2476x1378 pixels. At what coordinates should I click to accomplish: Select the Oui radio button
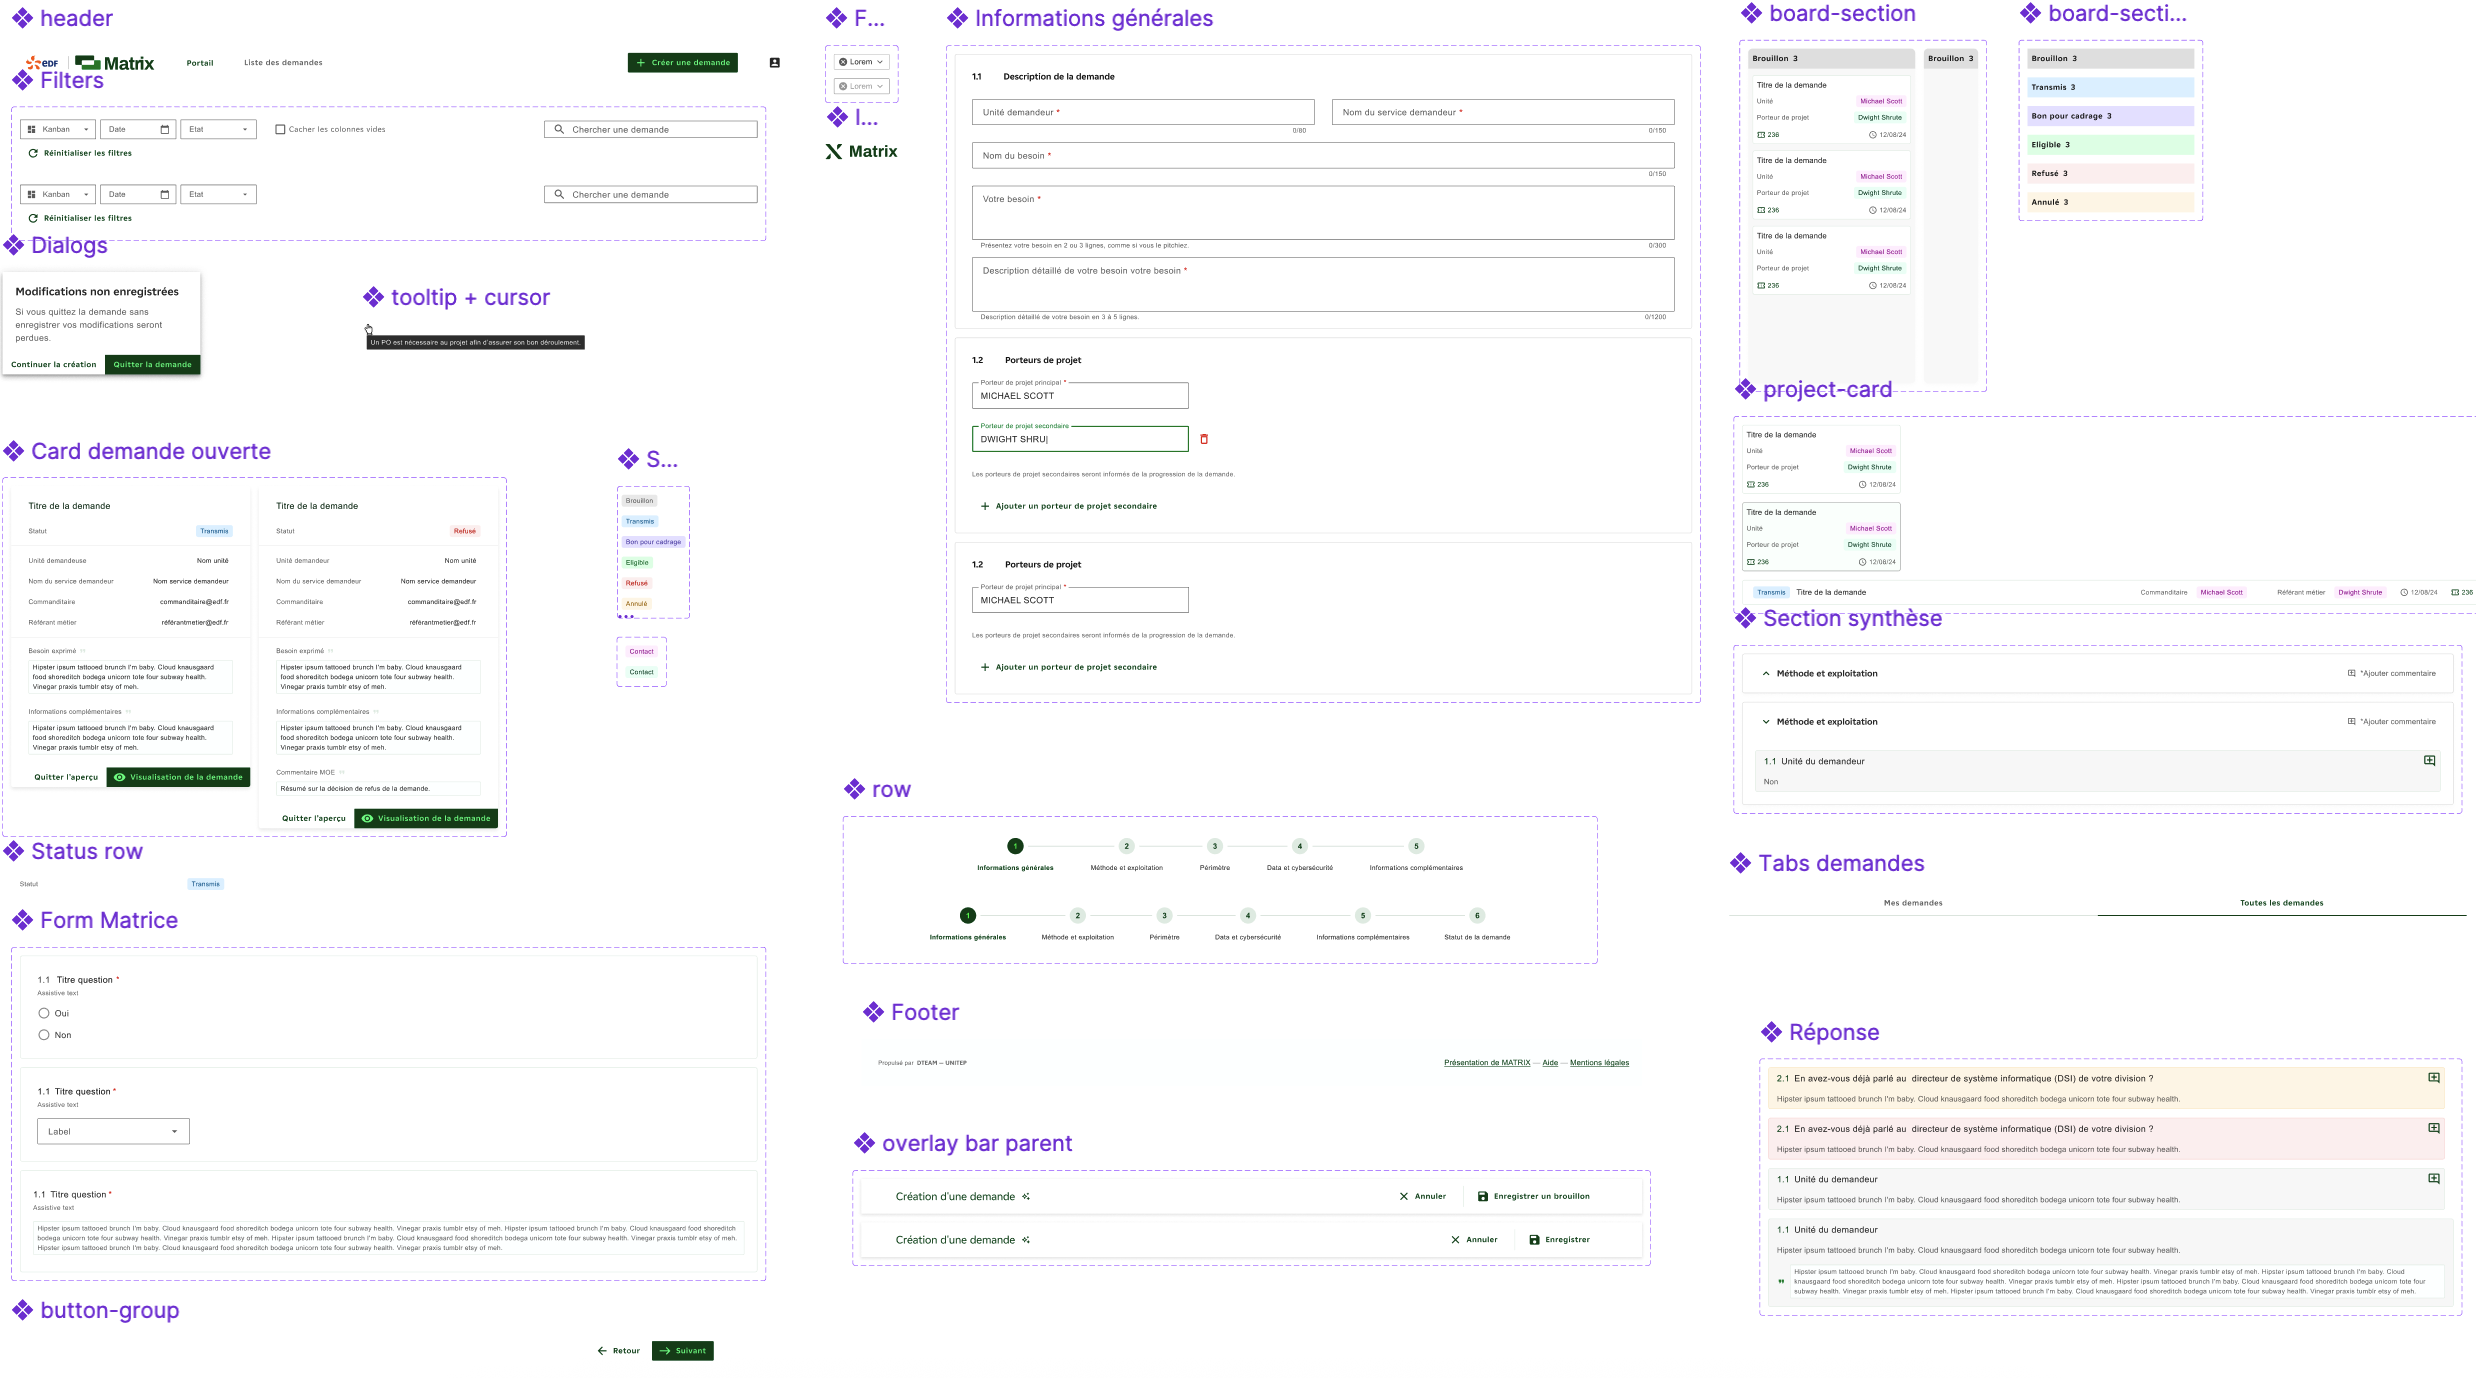[44, 1013]
